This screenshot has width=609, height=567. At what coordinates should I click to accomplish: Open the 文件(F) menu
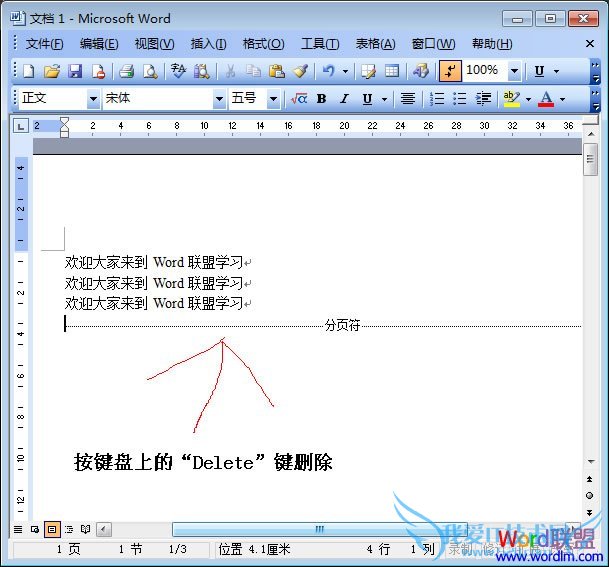pyautogui.click(x=44, y=44)
